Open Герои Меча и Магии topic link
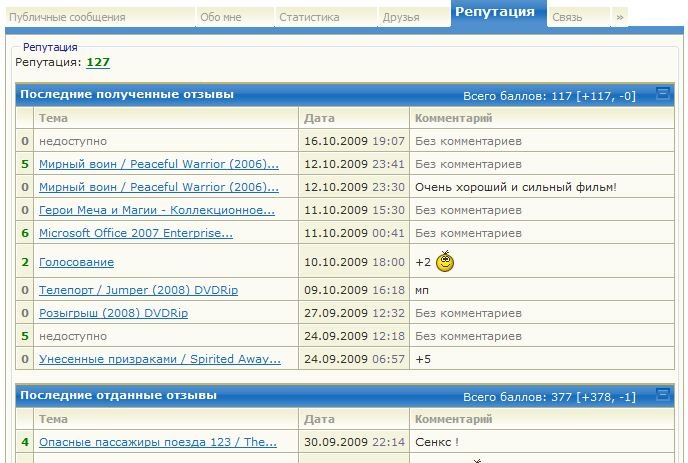Screen dimensions: 688x463 pos(157,210)
